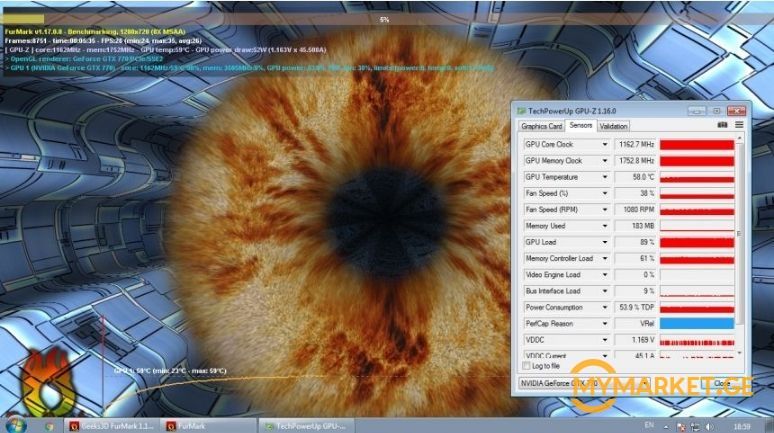Switch to the Graphics Card tab
774x433 pixels.
pyautogui.click(x=542, y=126)
